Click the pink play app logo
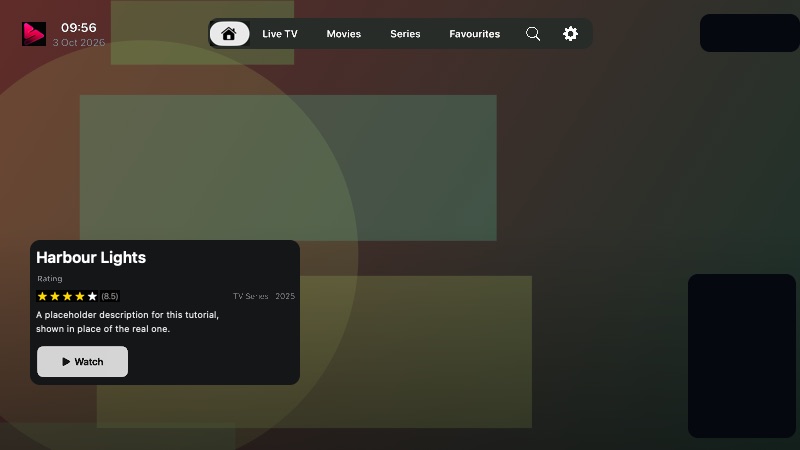The image size is (800, 450). click(x=34, y=34)
